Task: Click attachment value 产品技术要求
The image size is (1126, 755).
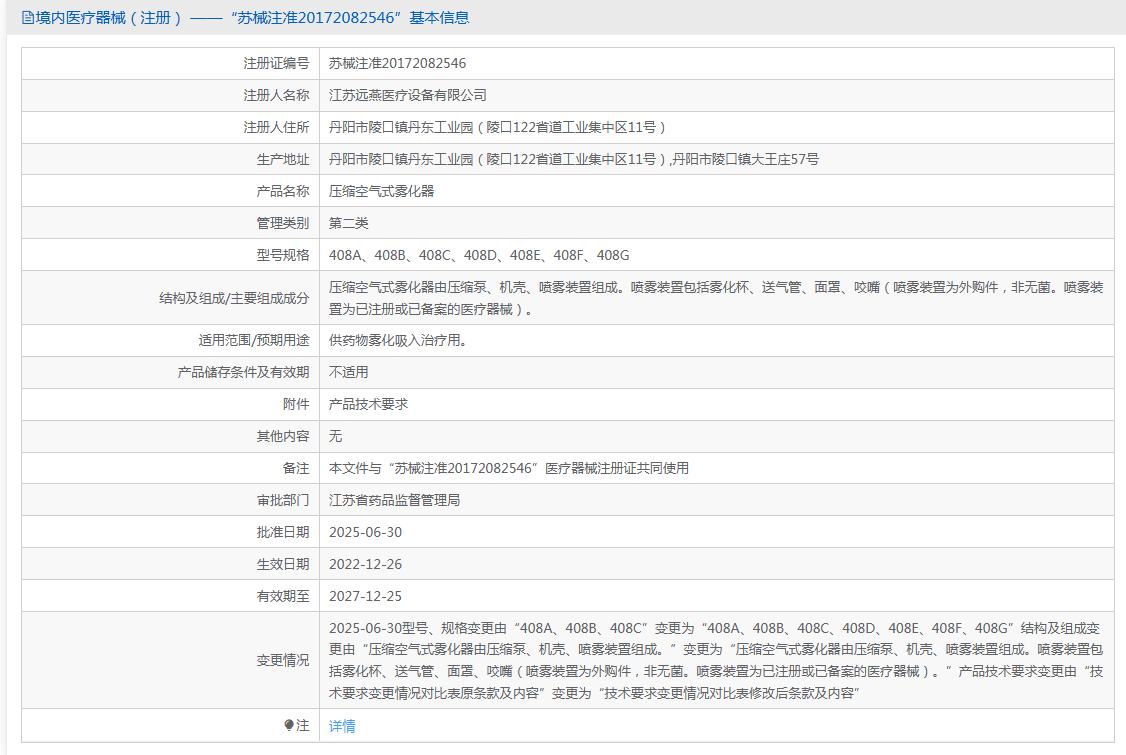Action: 368,404
